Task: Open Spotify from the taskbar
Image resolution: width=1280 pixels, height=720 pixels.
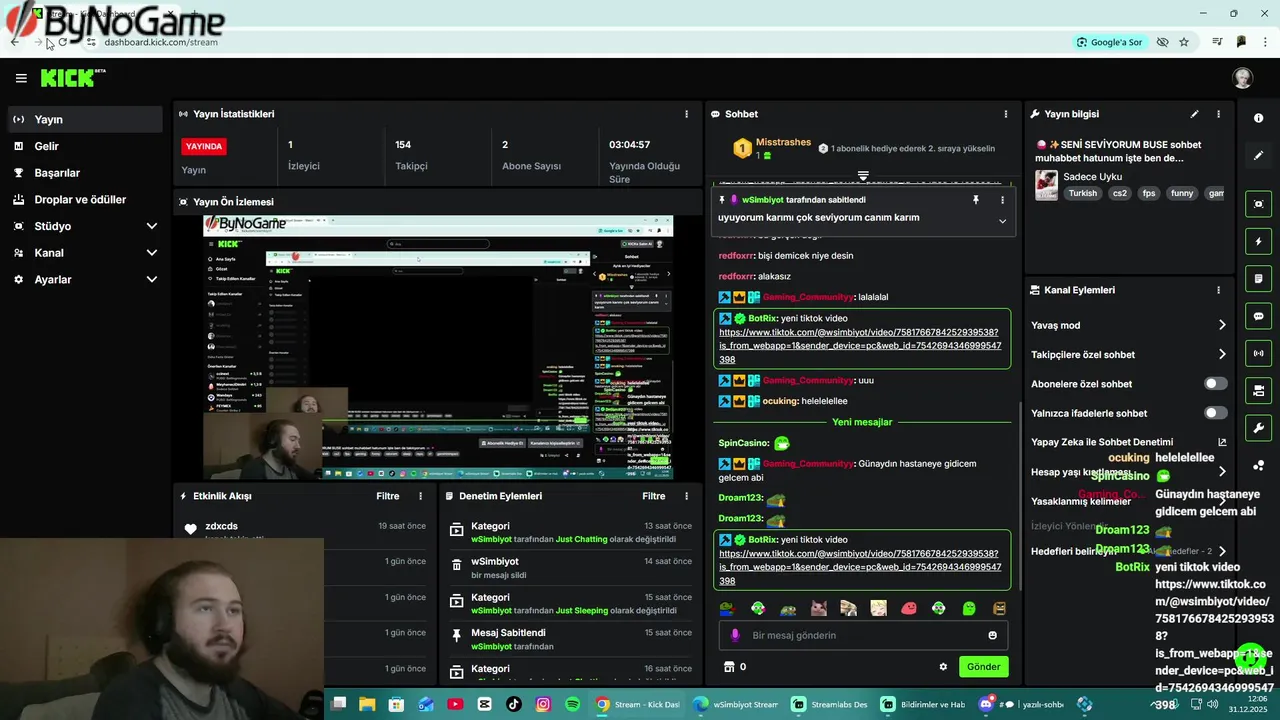Action: click(572, 704)
